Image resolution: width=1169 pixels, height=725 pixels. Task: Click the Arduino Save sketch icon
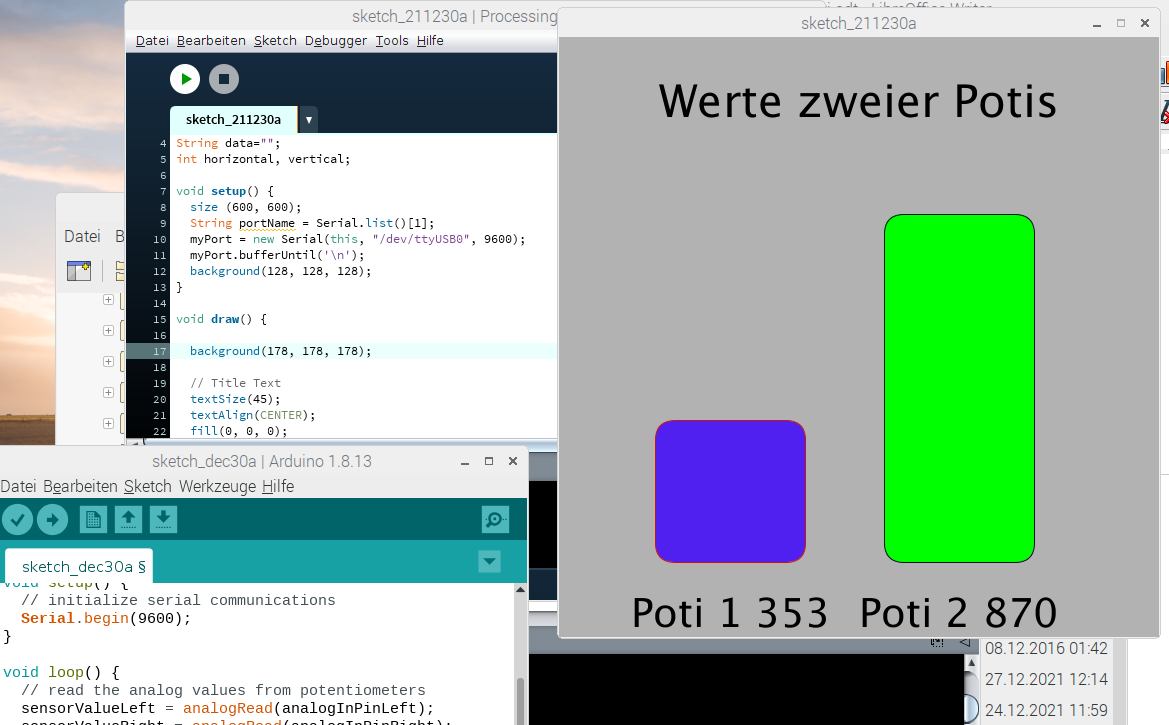(x=163, y=519)
